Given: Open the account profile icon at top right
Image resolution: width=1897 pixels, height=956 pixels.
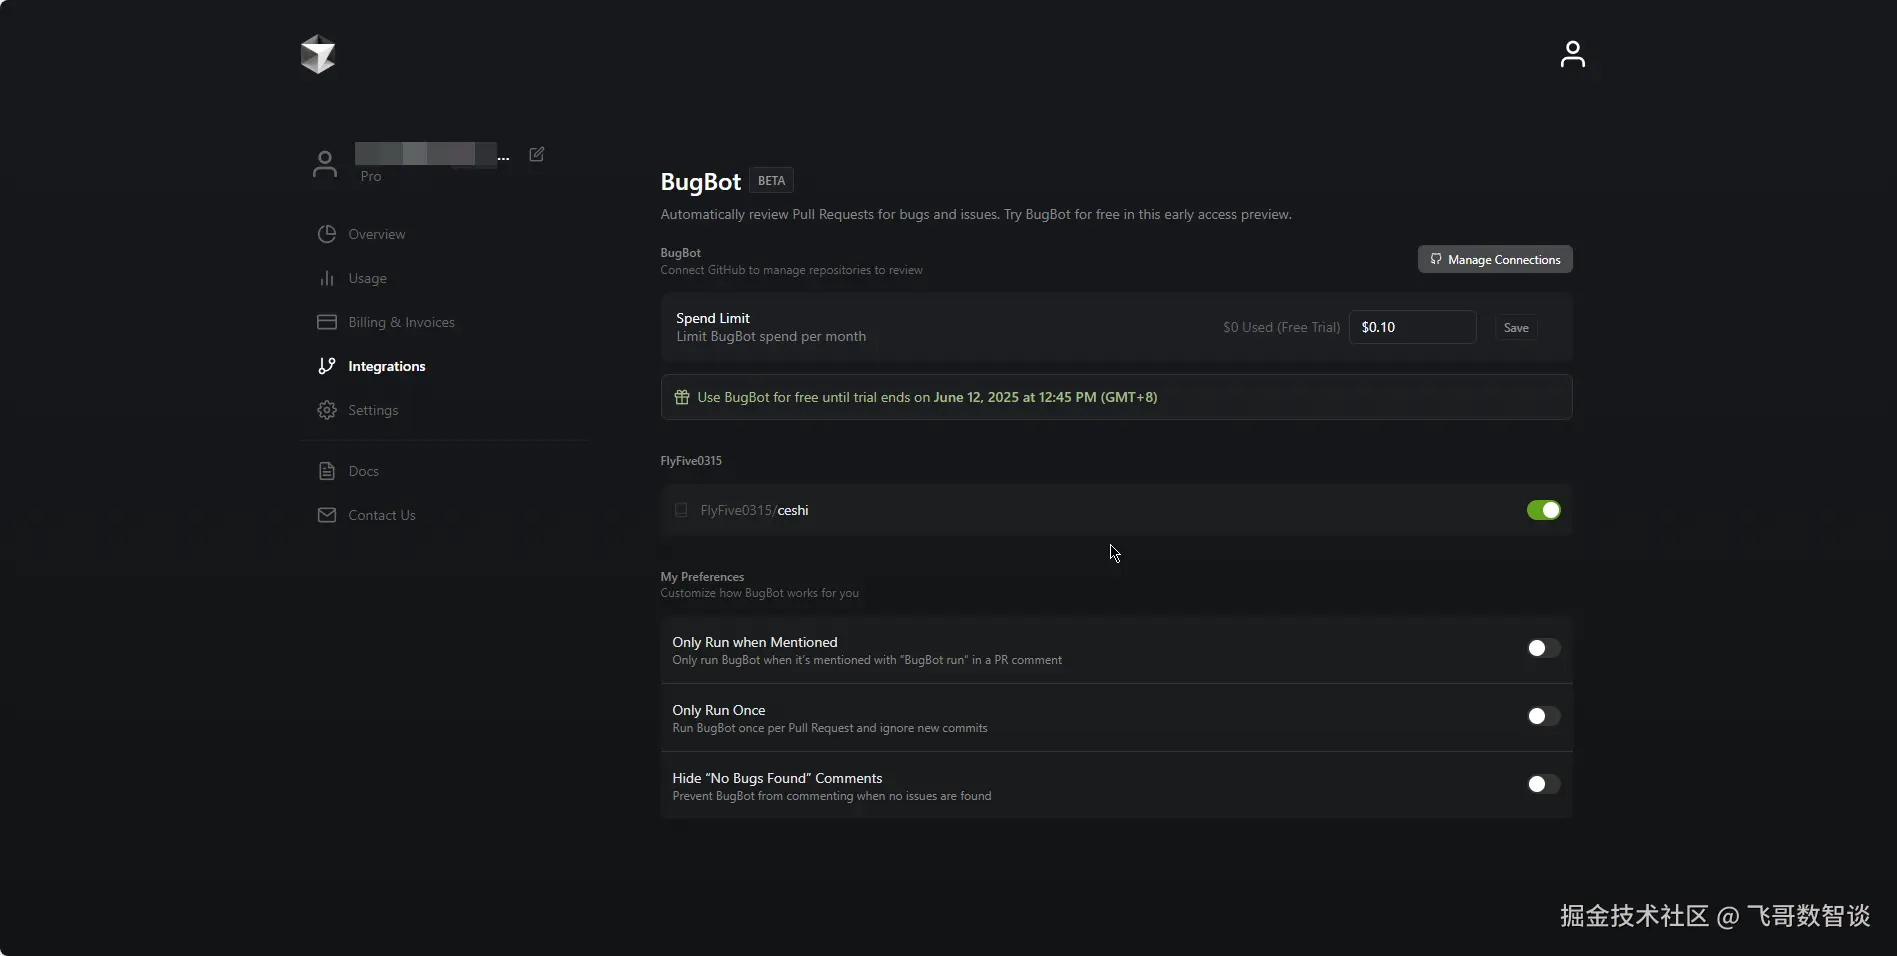Looking at the screenshot, I should [1572, 54].
